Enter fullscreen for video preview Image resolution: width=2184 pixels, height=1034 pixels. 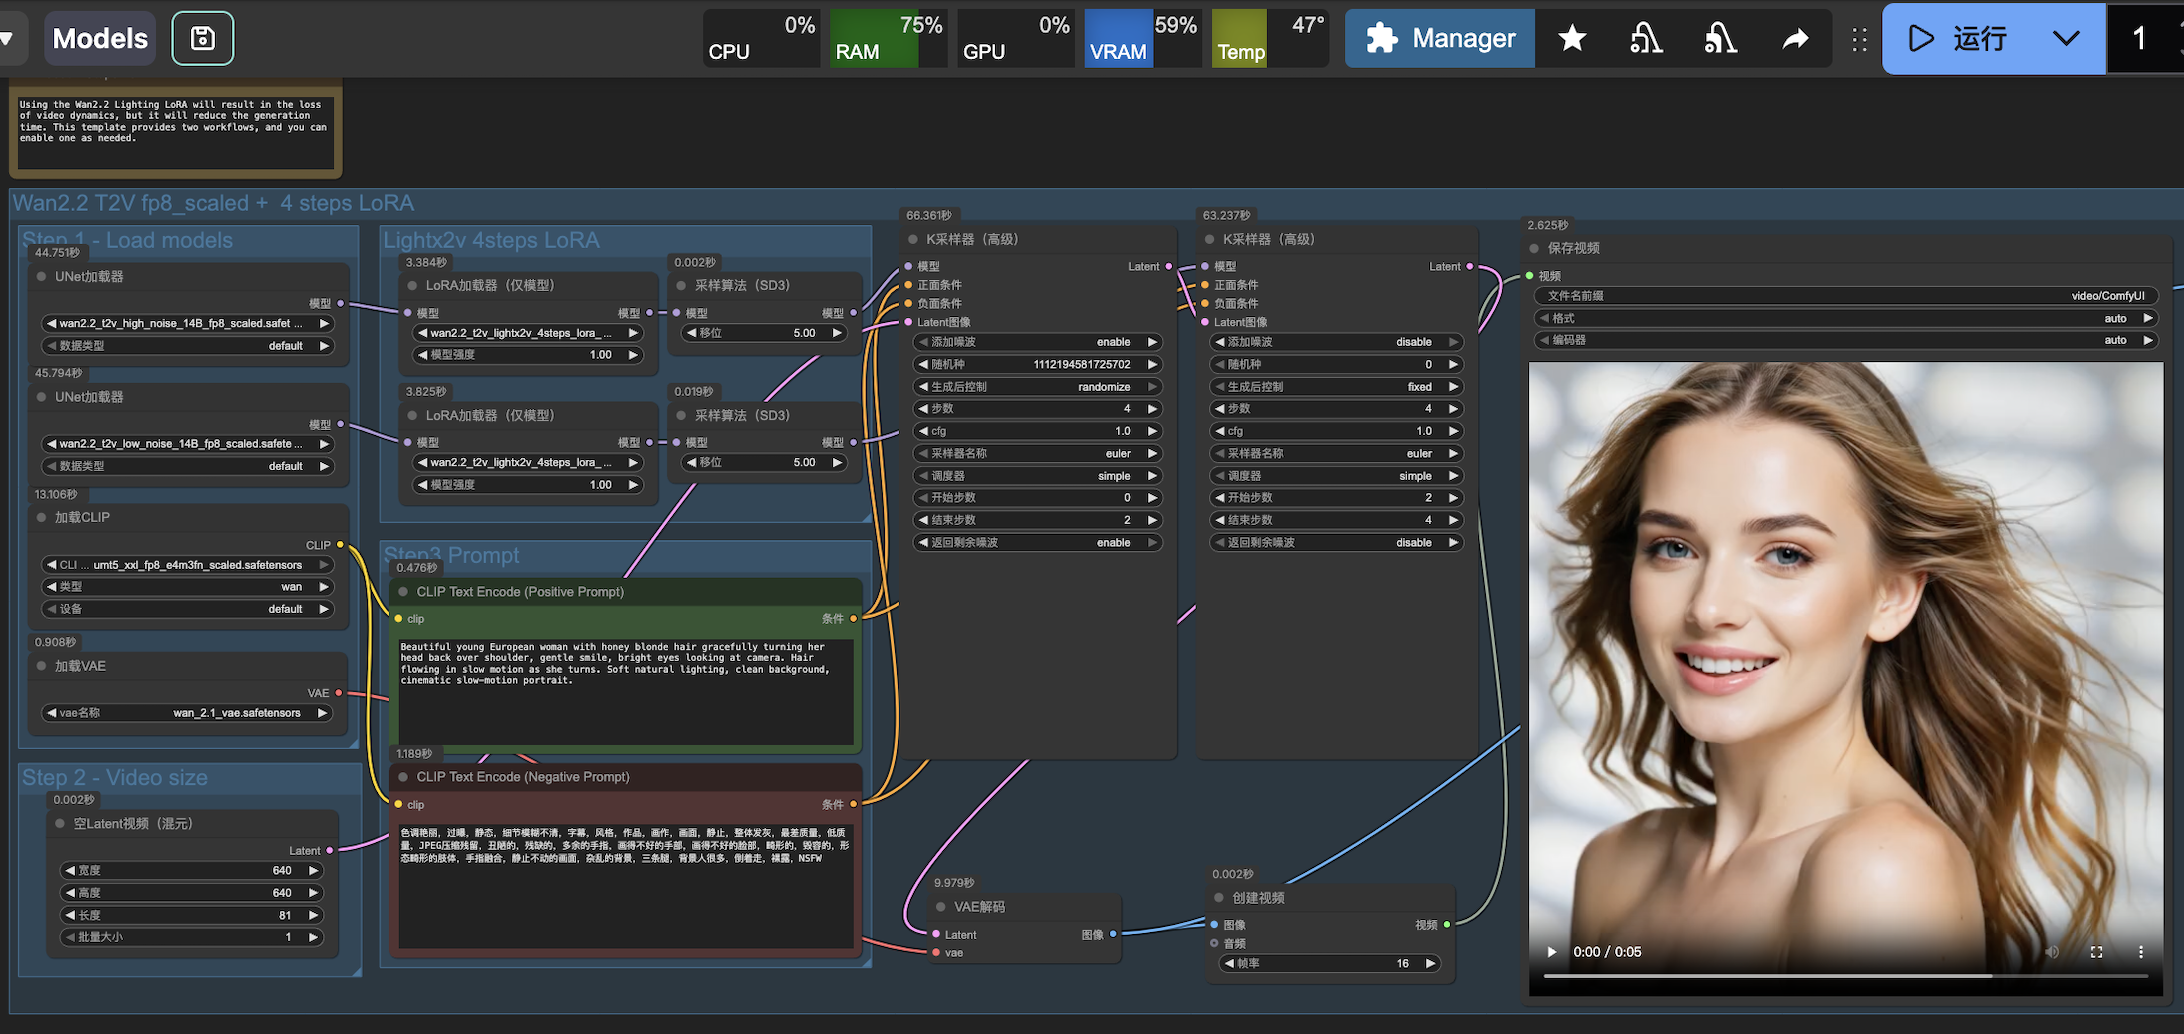[2096, 952]
